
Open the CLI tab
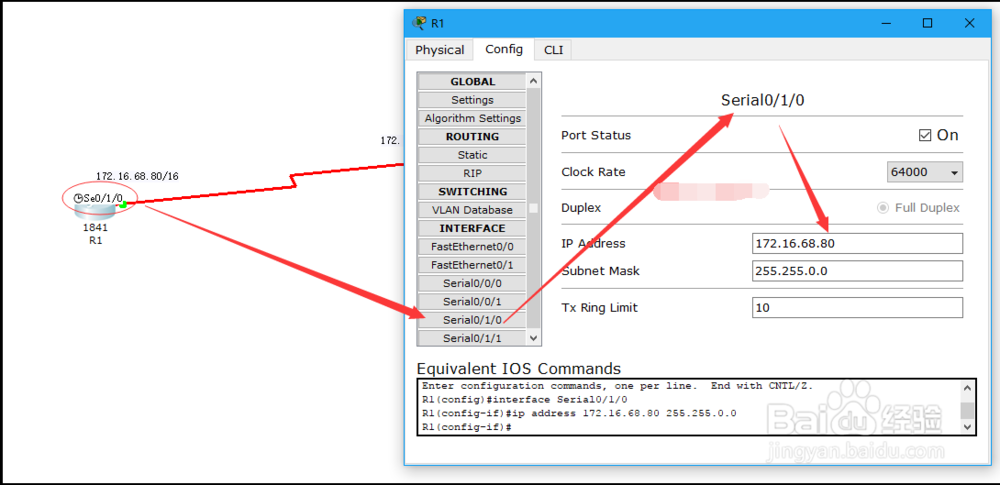click(554, 50)
